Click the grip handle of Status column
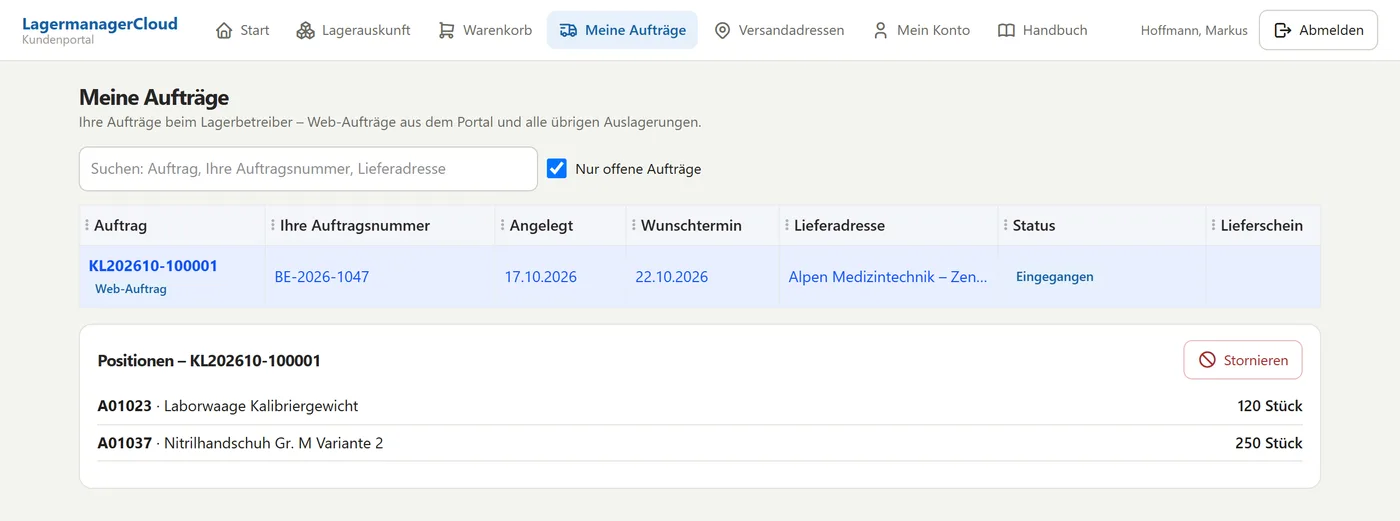This screenshot has height=521, width=1400. 1005,225
